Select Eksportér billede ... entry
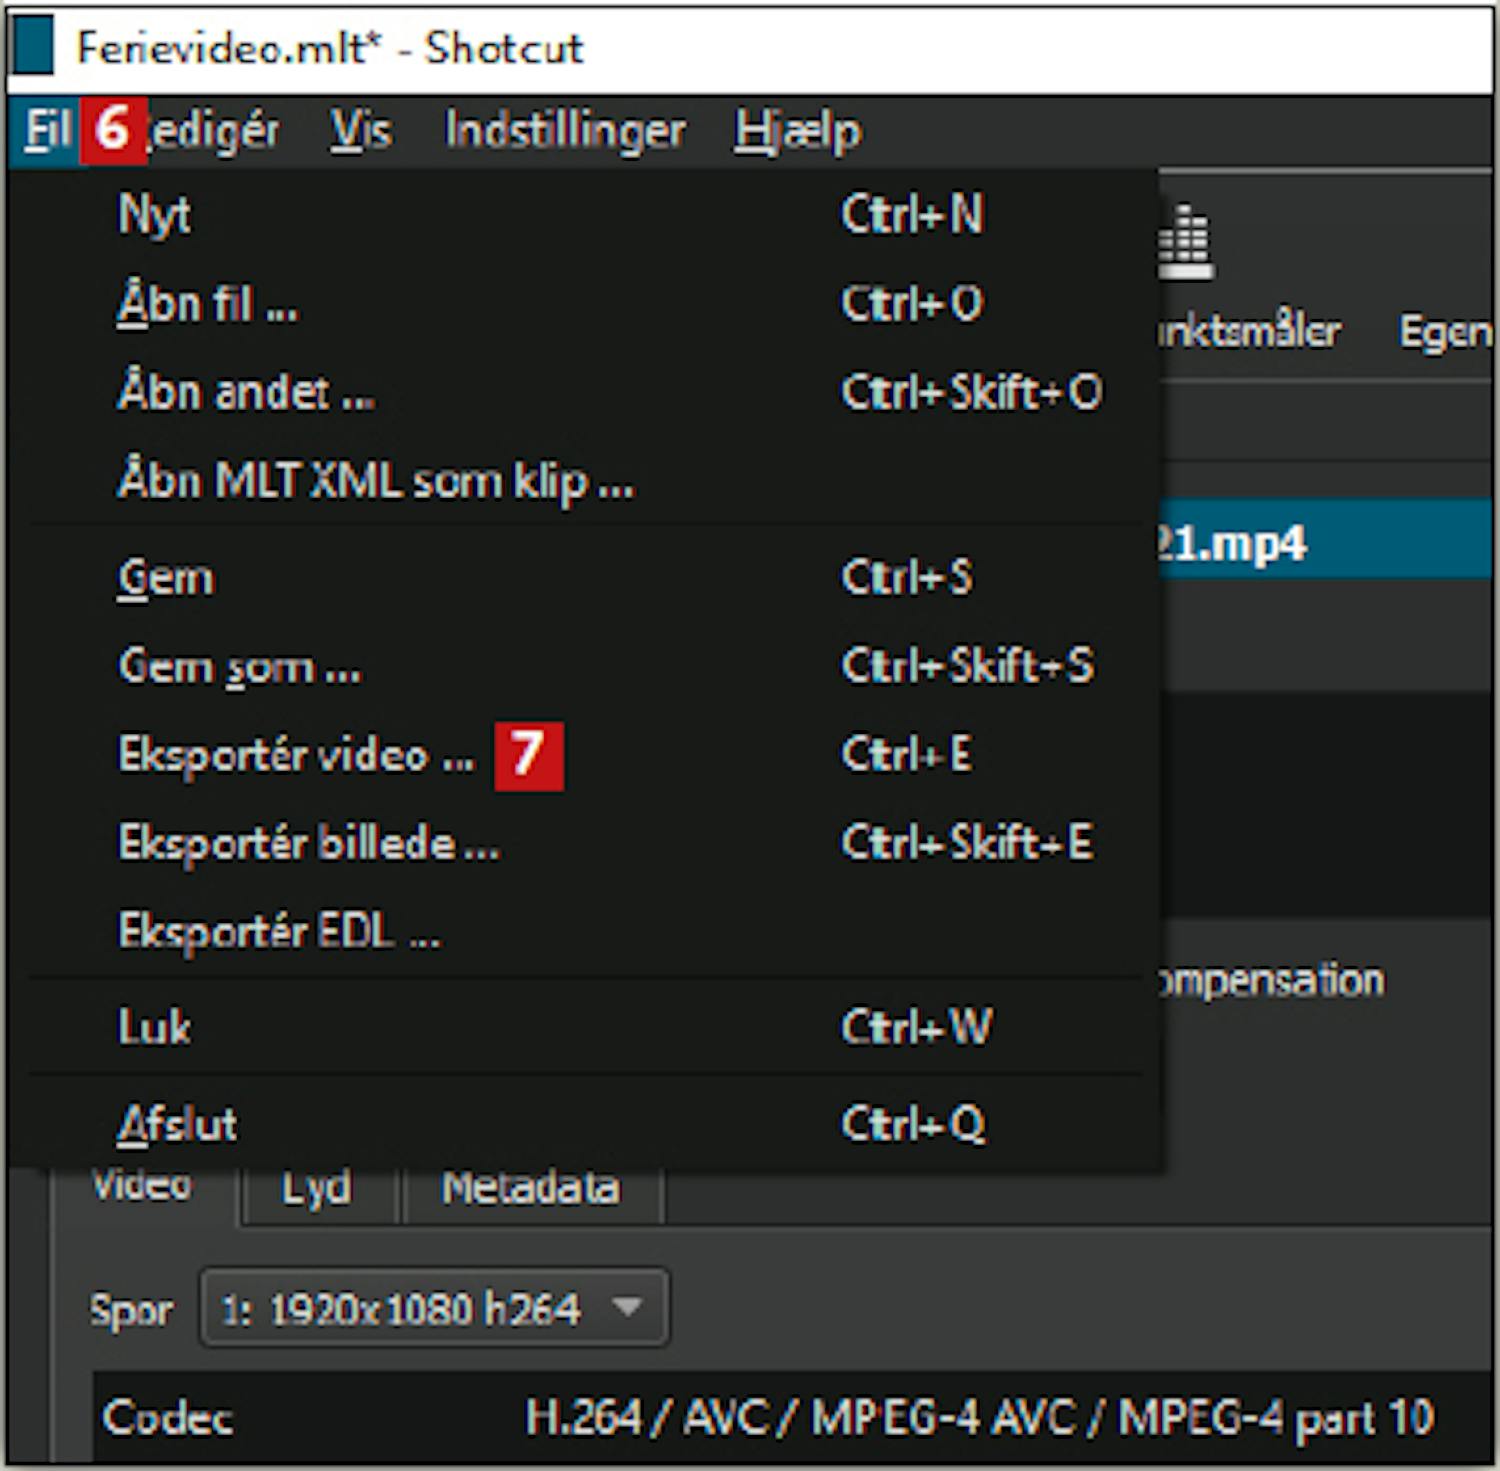Image resolution: width=1500 pixels, height=1471 pixels. [585, 842]
